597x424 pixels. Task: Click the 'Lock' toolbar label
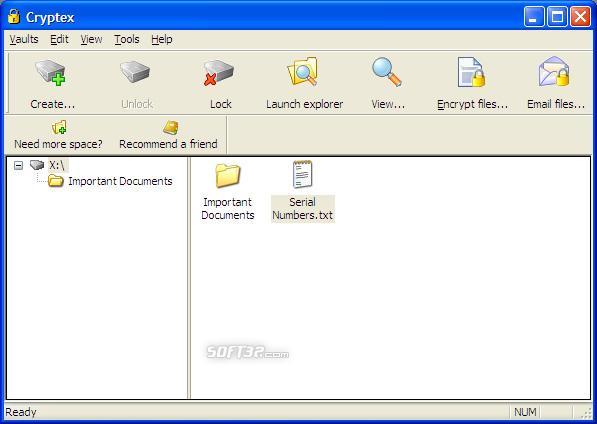[220, 104]
